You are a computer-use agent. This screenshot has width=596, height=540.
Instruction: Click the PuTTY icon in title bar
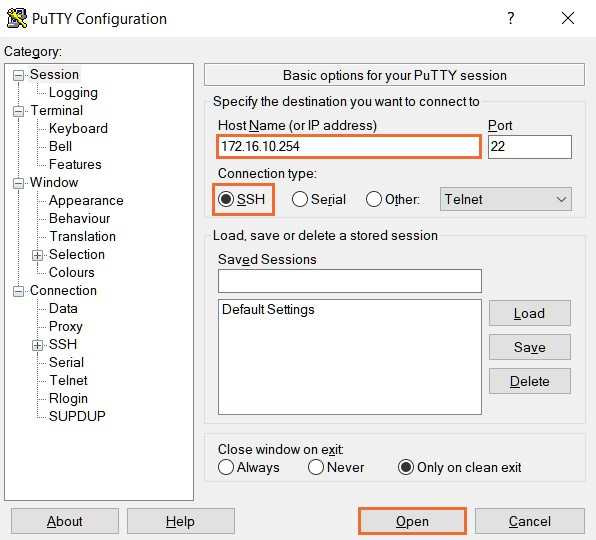[17, 18]
